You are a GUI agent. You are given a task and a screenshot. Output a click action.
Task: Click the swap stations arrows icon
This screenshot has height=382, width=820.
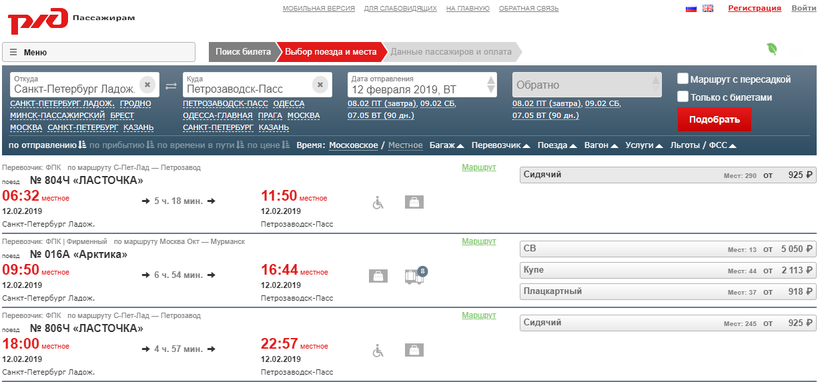[171, 86]
